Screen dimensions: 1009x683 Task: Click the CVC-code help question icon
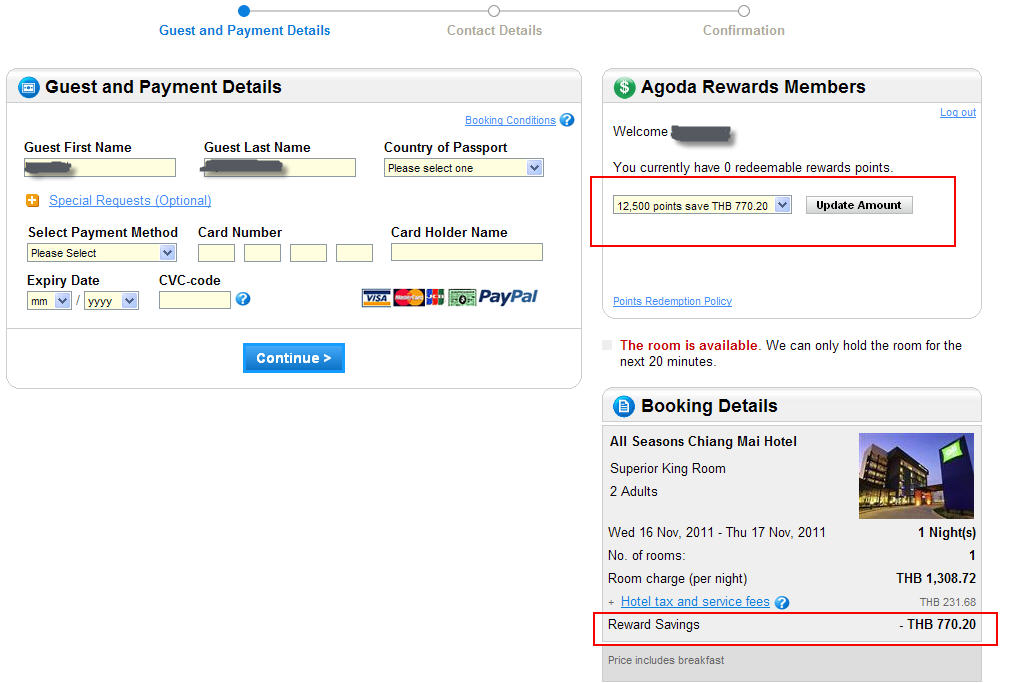[x=243, y=299]
